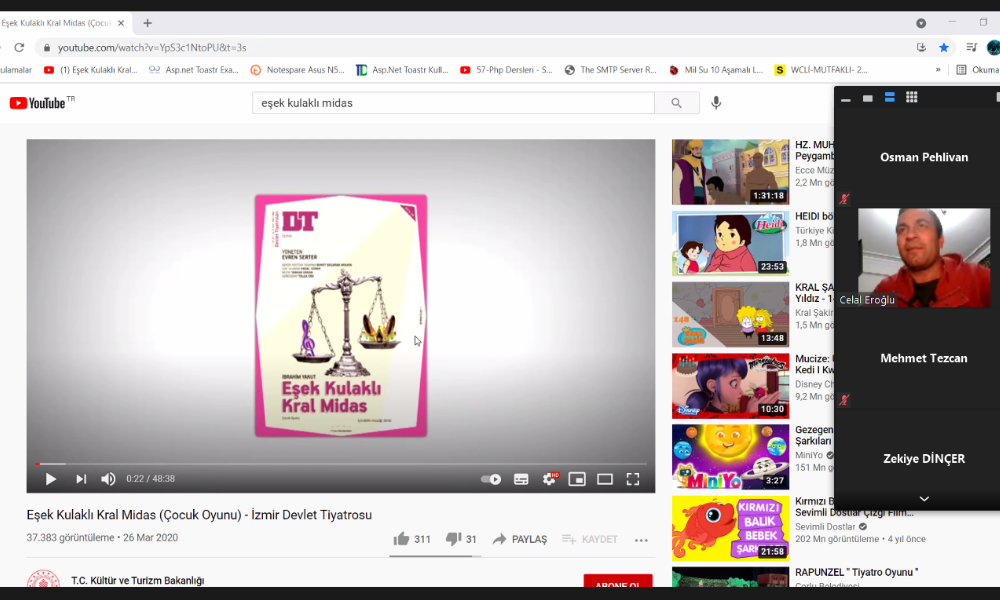Open the more actions menu below video

(x=641, y=540)
